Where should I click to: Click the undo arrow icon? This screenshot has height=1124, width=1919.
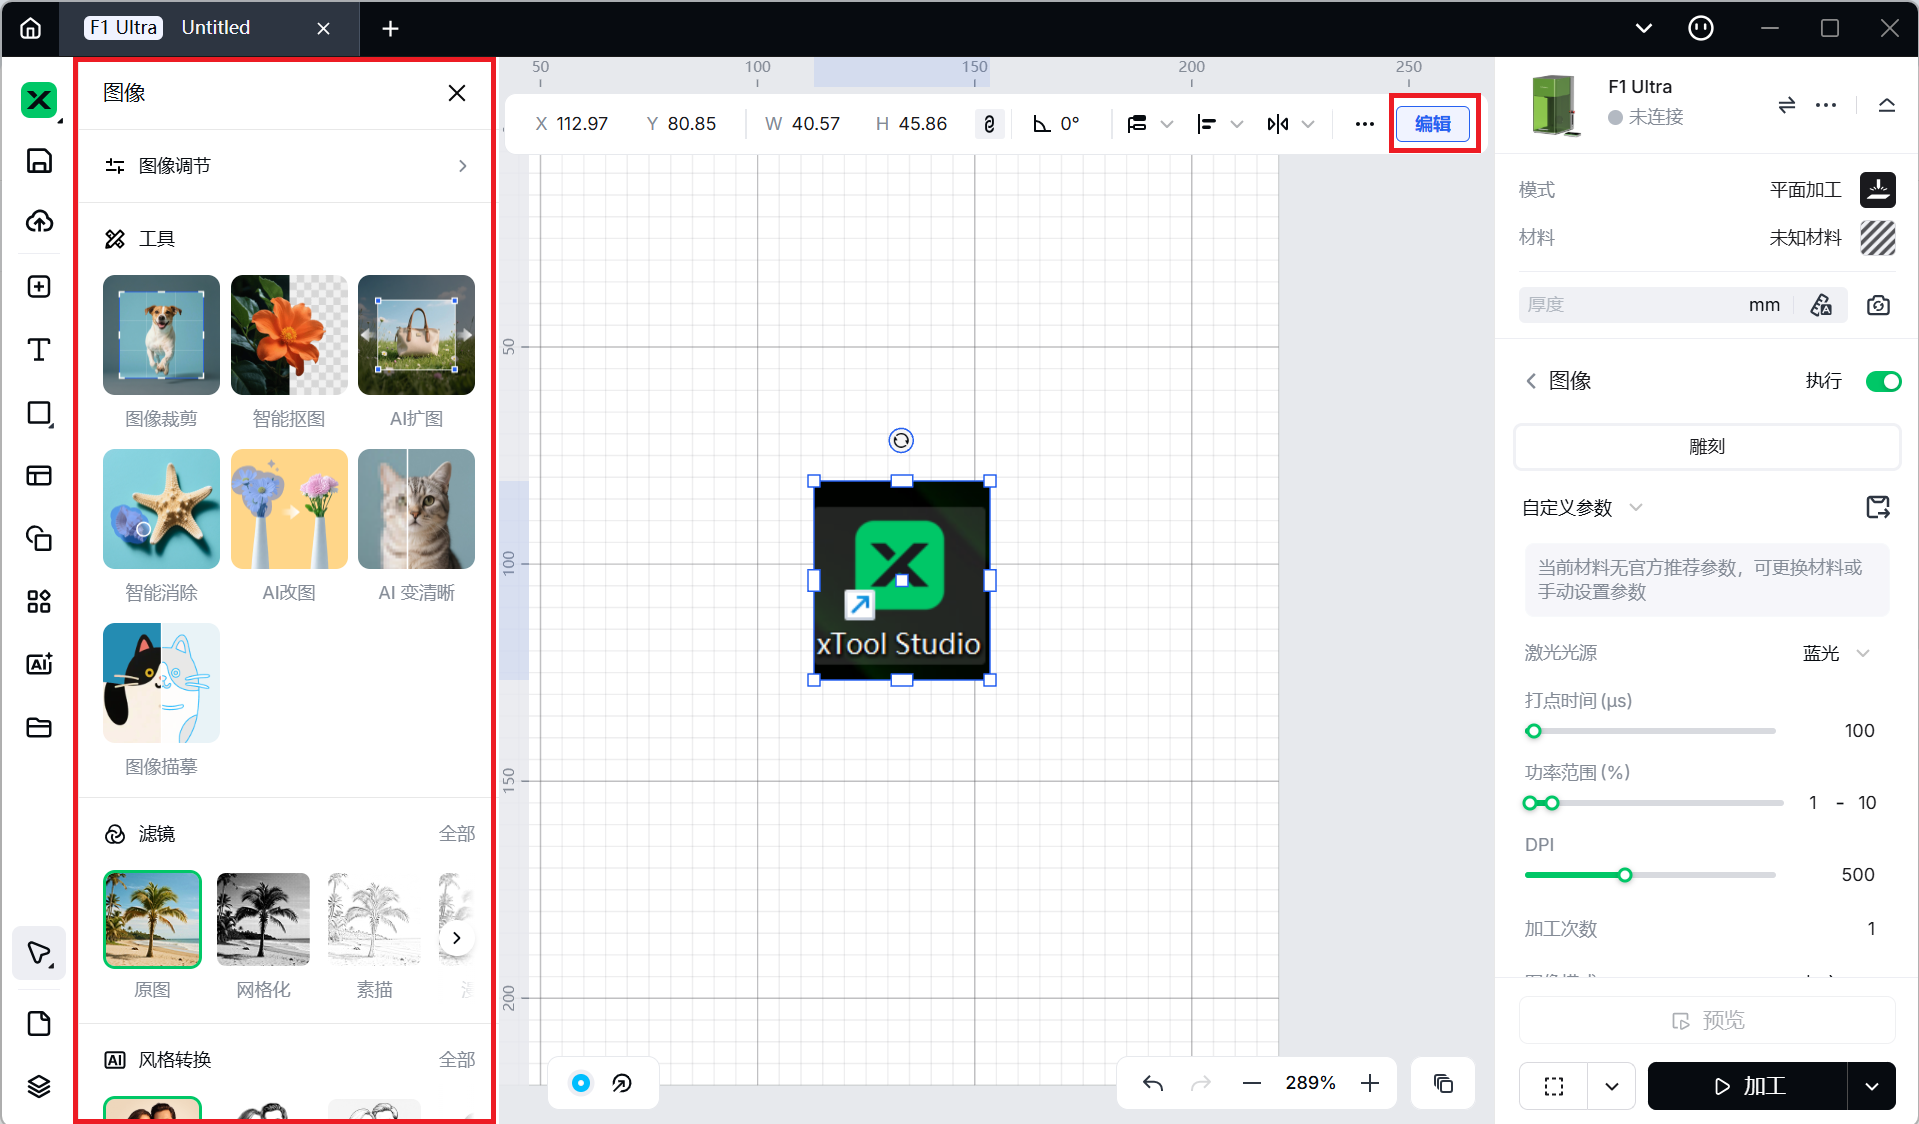tap(1153, 1083)
